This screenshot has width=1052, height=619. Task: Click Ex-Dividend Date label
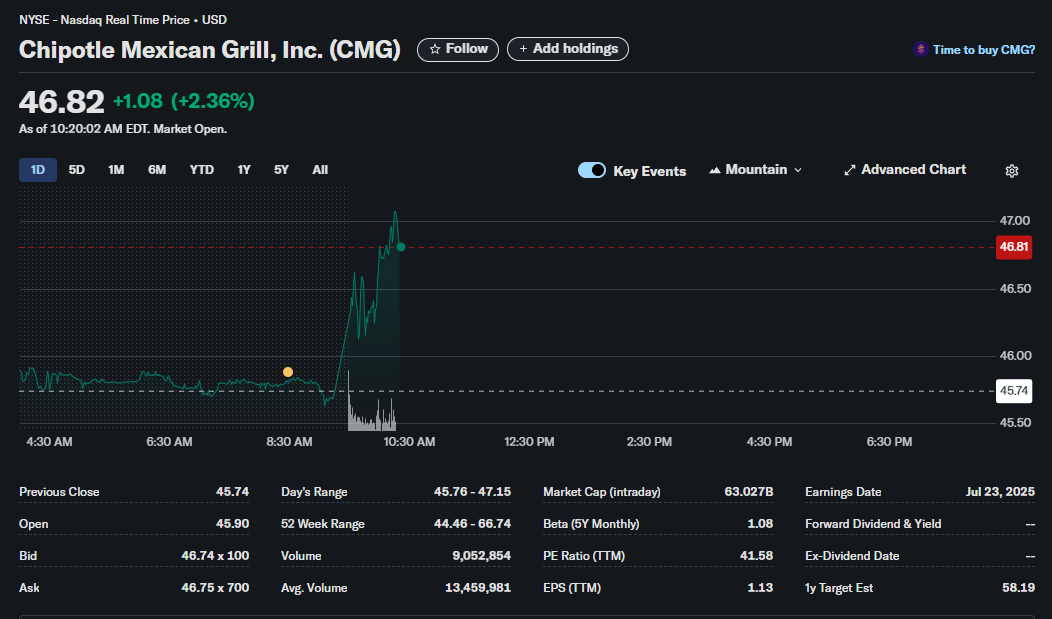[852, 556]
